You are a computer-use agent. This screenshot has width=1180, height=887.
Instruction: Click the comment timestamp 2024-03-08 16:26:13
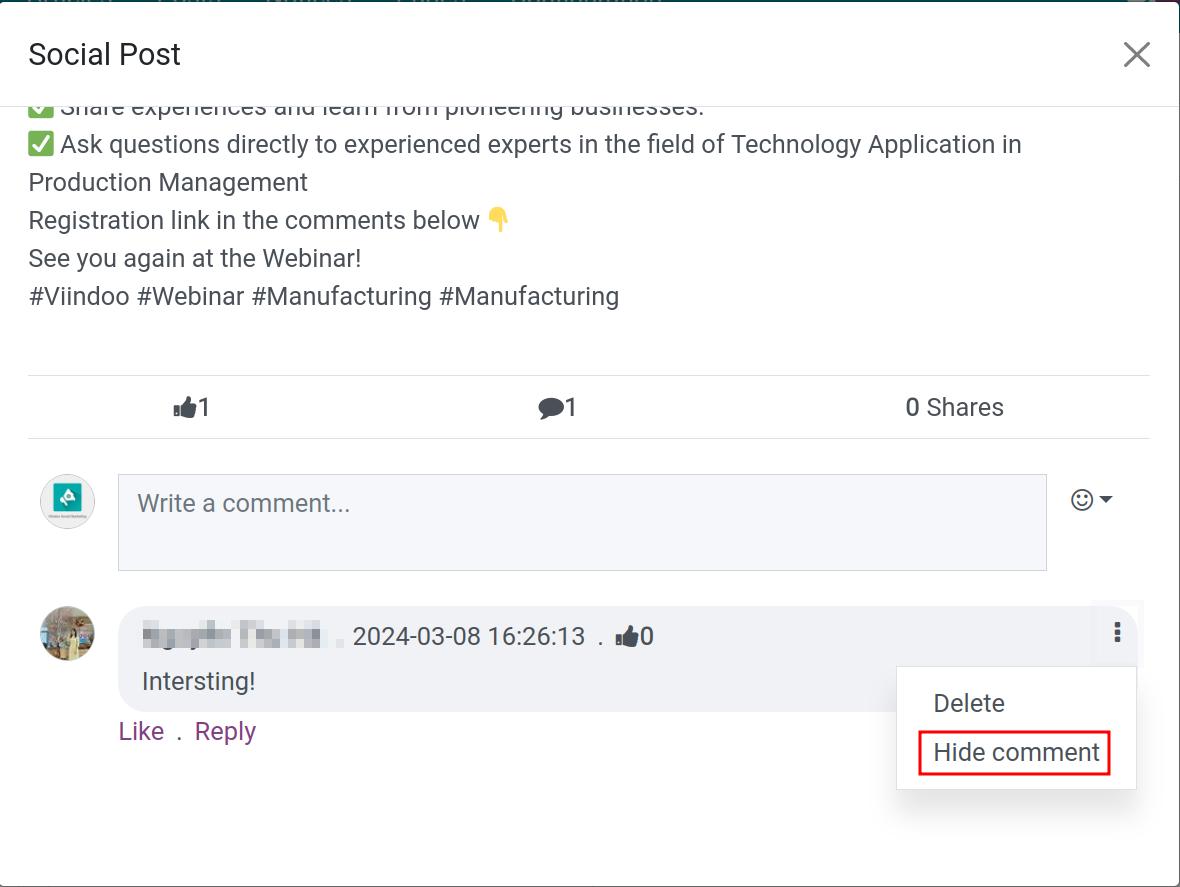468,636
